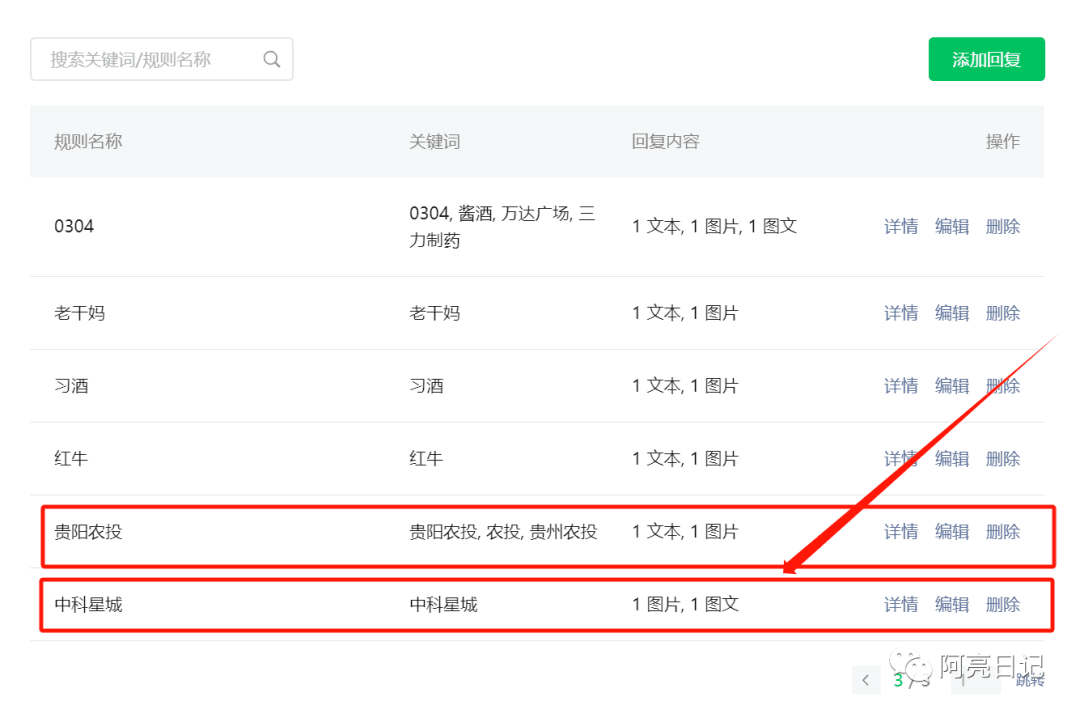Click 编辑 for rule 0304
The width and height of the screenshot is (1080, 714).
pos(952,227)
